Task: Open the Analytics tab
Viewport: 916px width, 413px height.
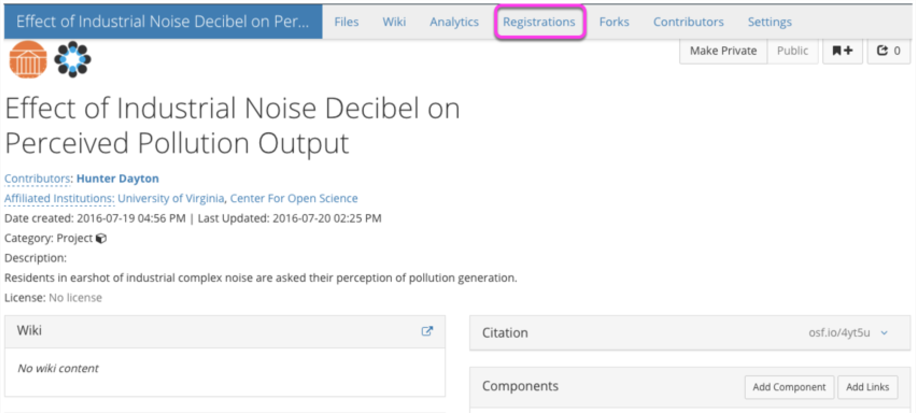Action: (454, 22)
